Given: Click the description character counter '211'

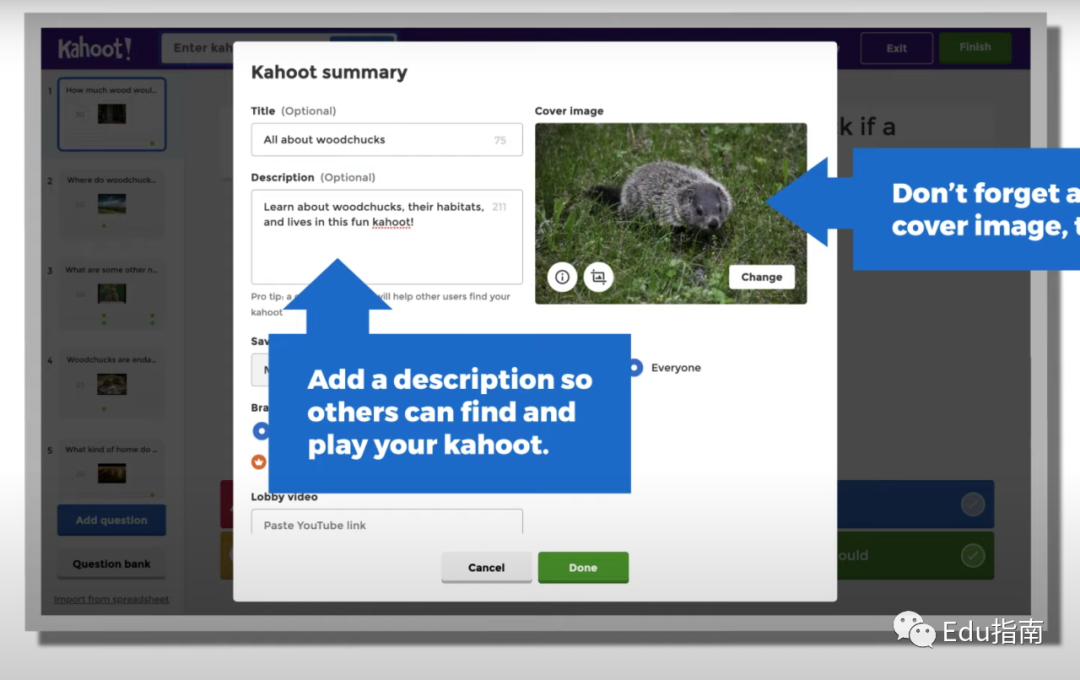Looking at the screenshot, I should click(x=499, y=207).
